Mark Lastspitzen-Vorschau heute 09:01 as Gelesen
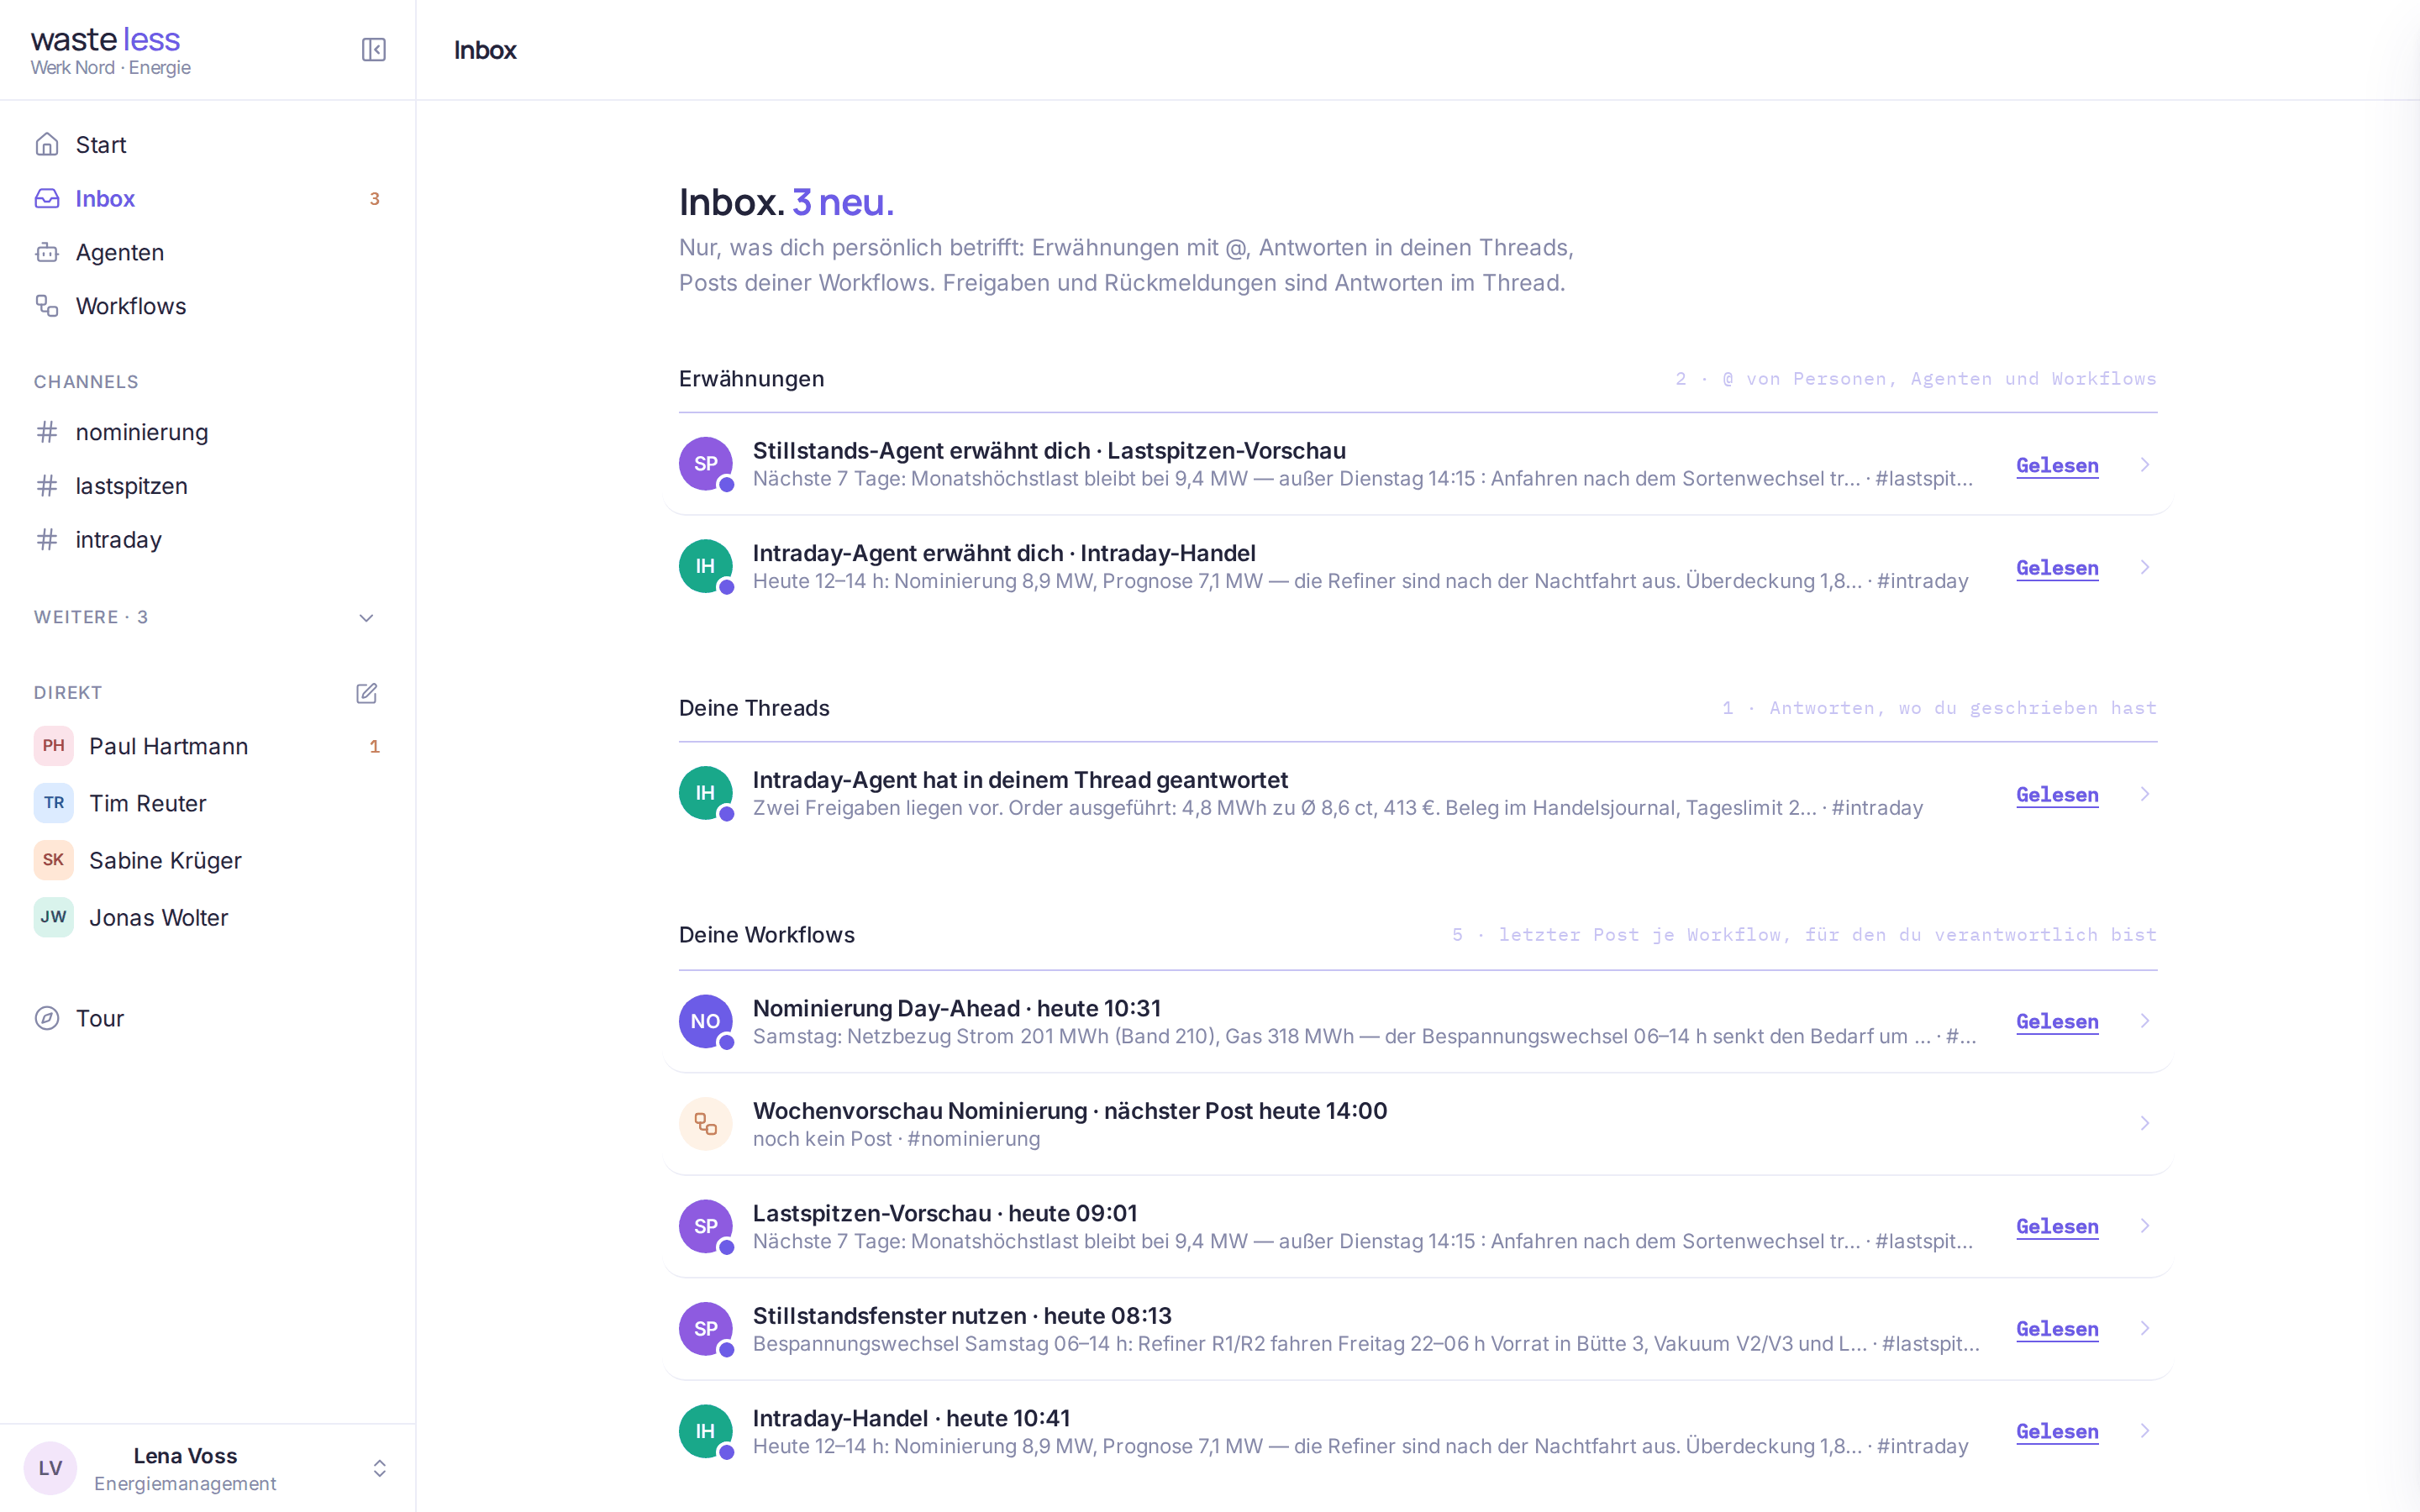 [x=2057, y=1227]
